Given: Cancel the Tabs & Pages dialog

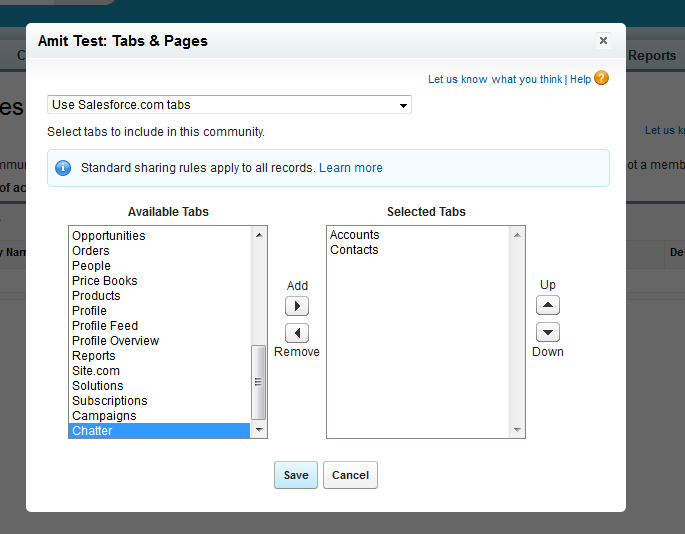Looking at the screenshot, I should click(x=350, y=475).
